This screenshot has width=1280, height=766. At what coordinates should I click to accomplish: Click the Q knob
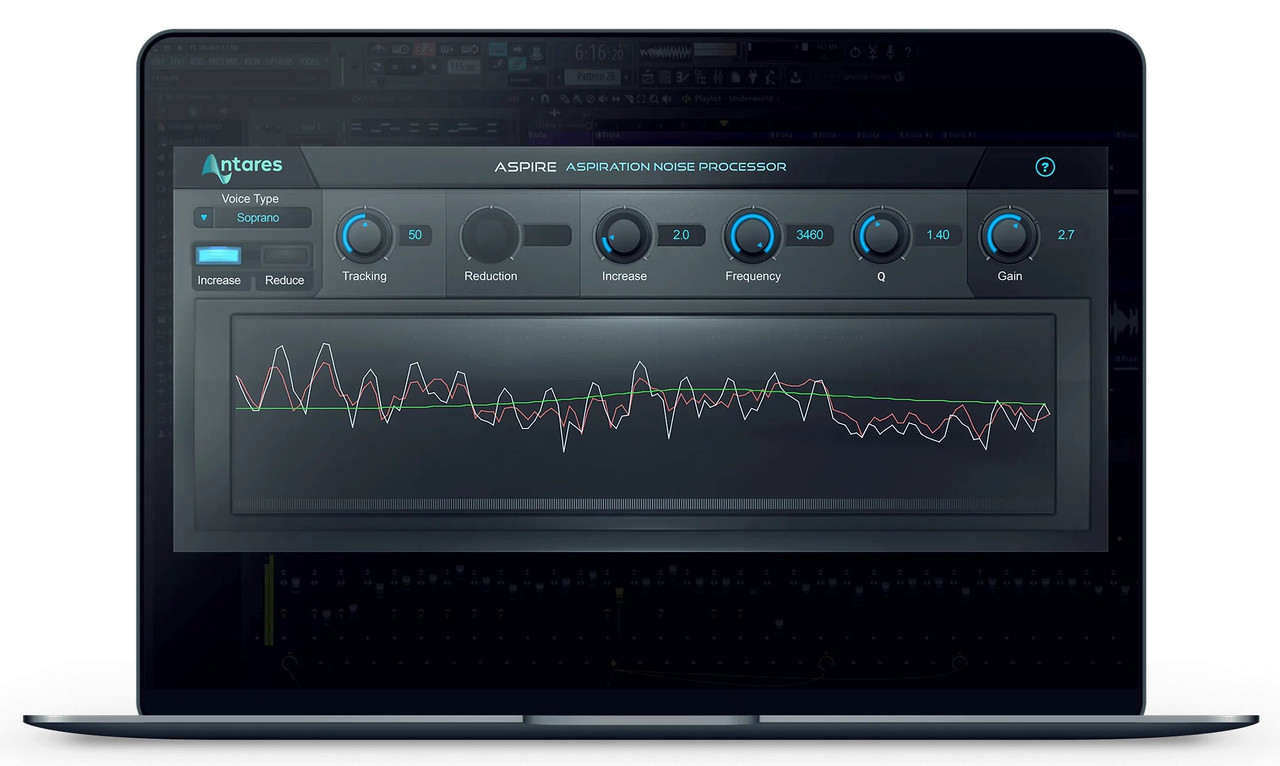tap(880, 236)
